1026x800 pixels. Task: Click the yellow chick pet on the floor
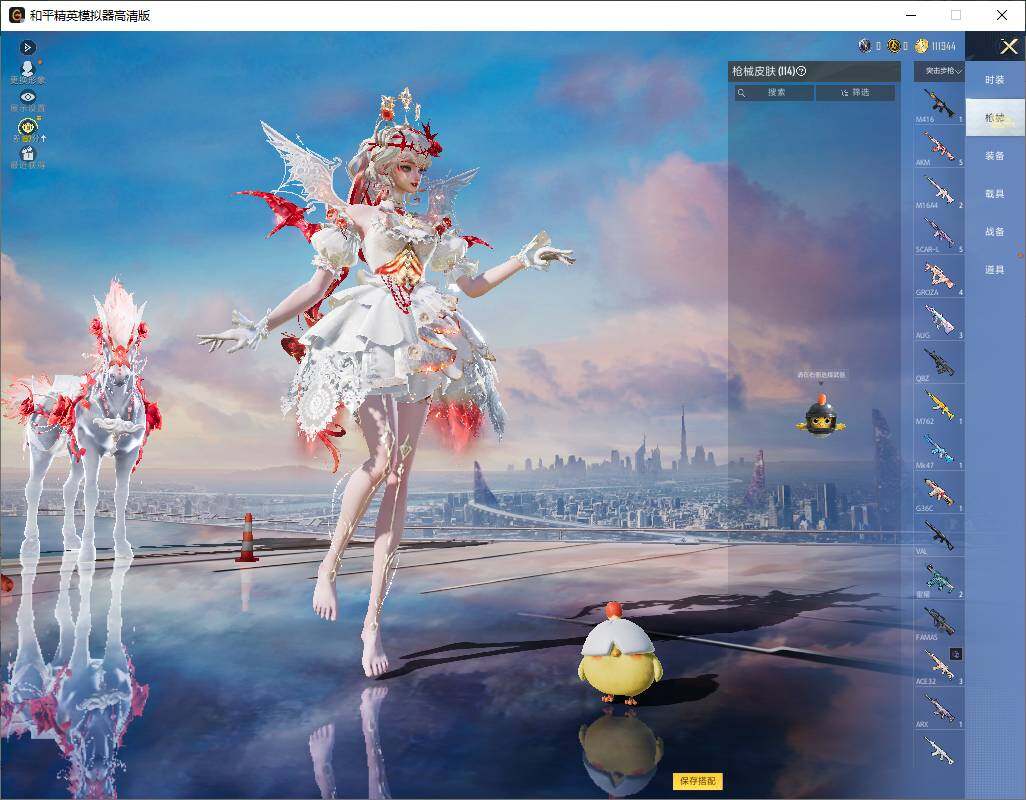(620, 653)
